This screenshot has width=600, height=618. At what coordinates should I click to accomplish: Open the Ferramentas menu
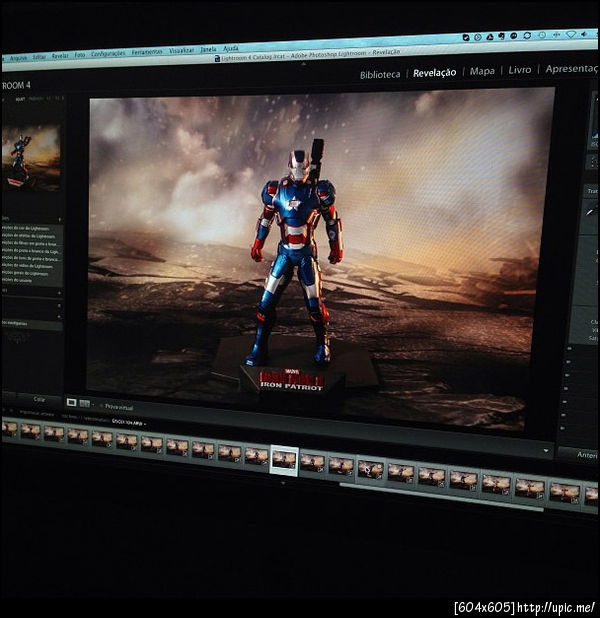tap(147, 52)
